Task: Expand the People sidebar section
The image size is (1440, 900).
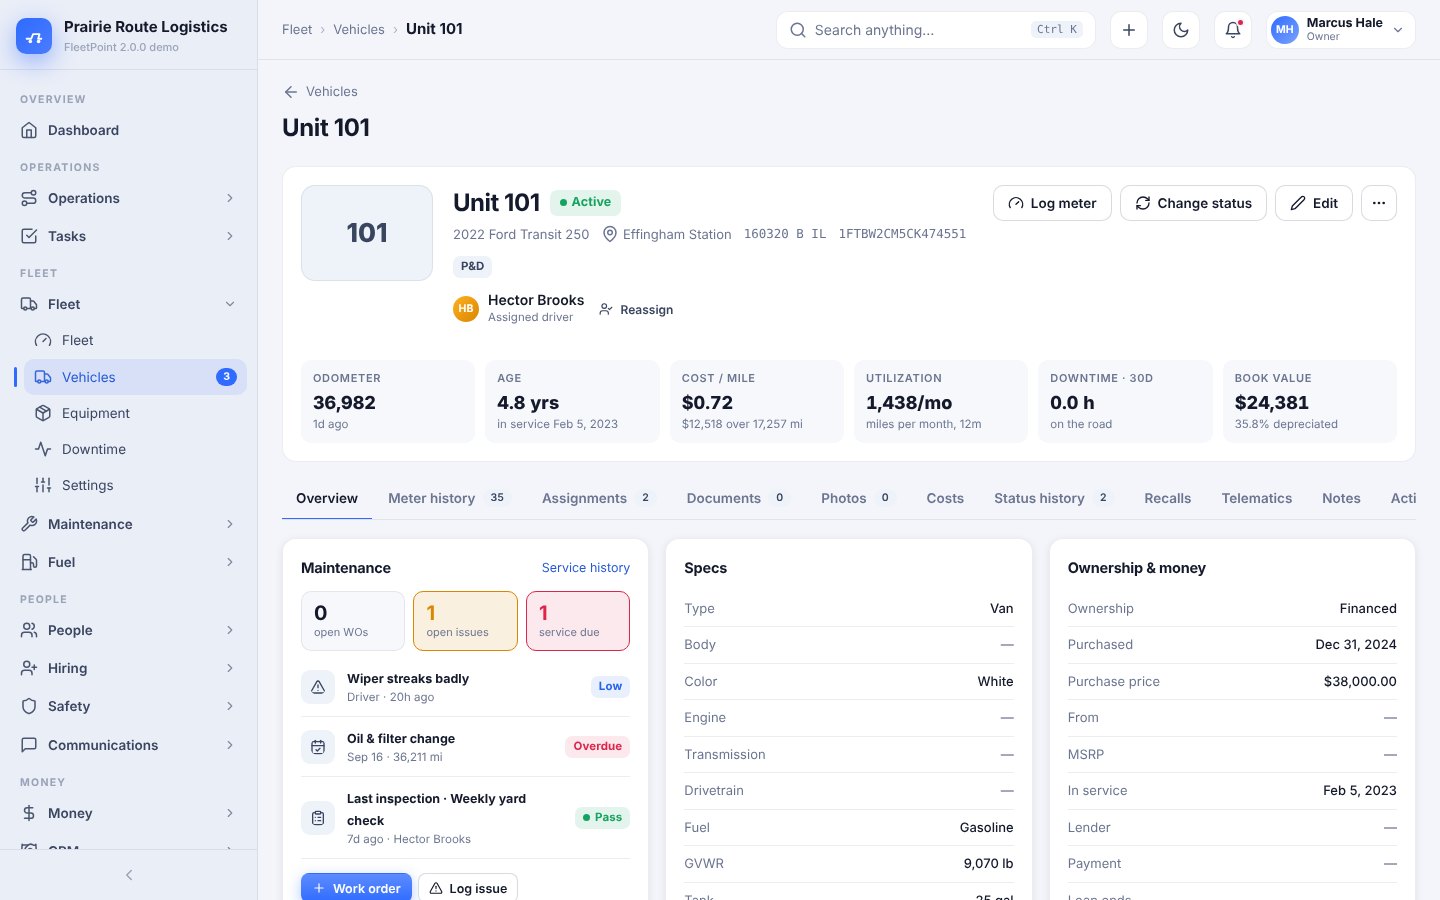Action: click(128, 630)
